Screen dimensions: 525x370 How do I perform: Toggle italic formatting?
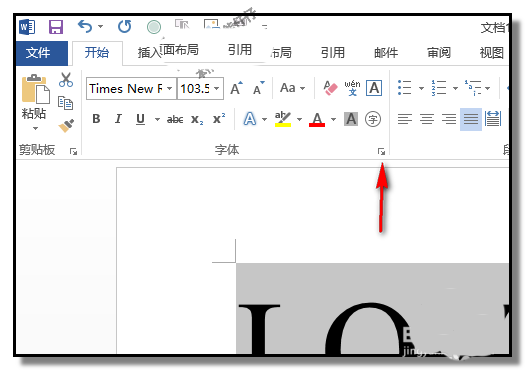[x=118, y=119]
